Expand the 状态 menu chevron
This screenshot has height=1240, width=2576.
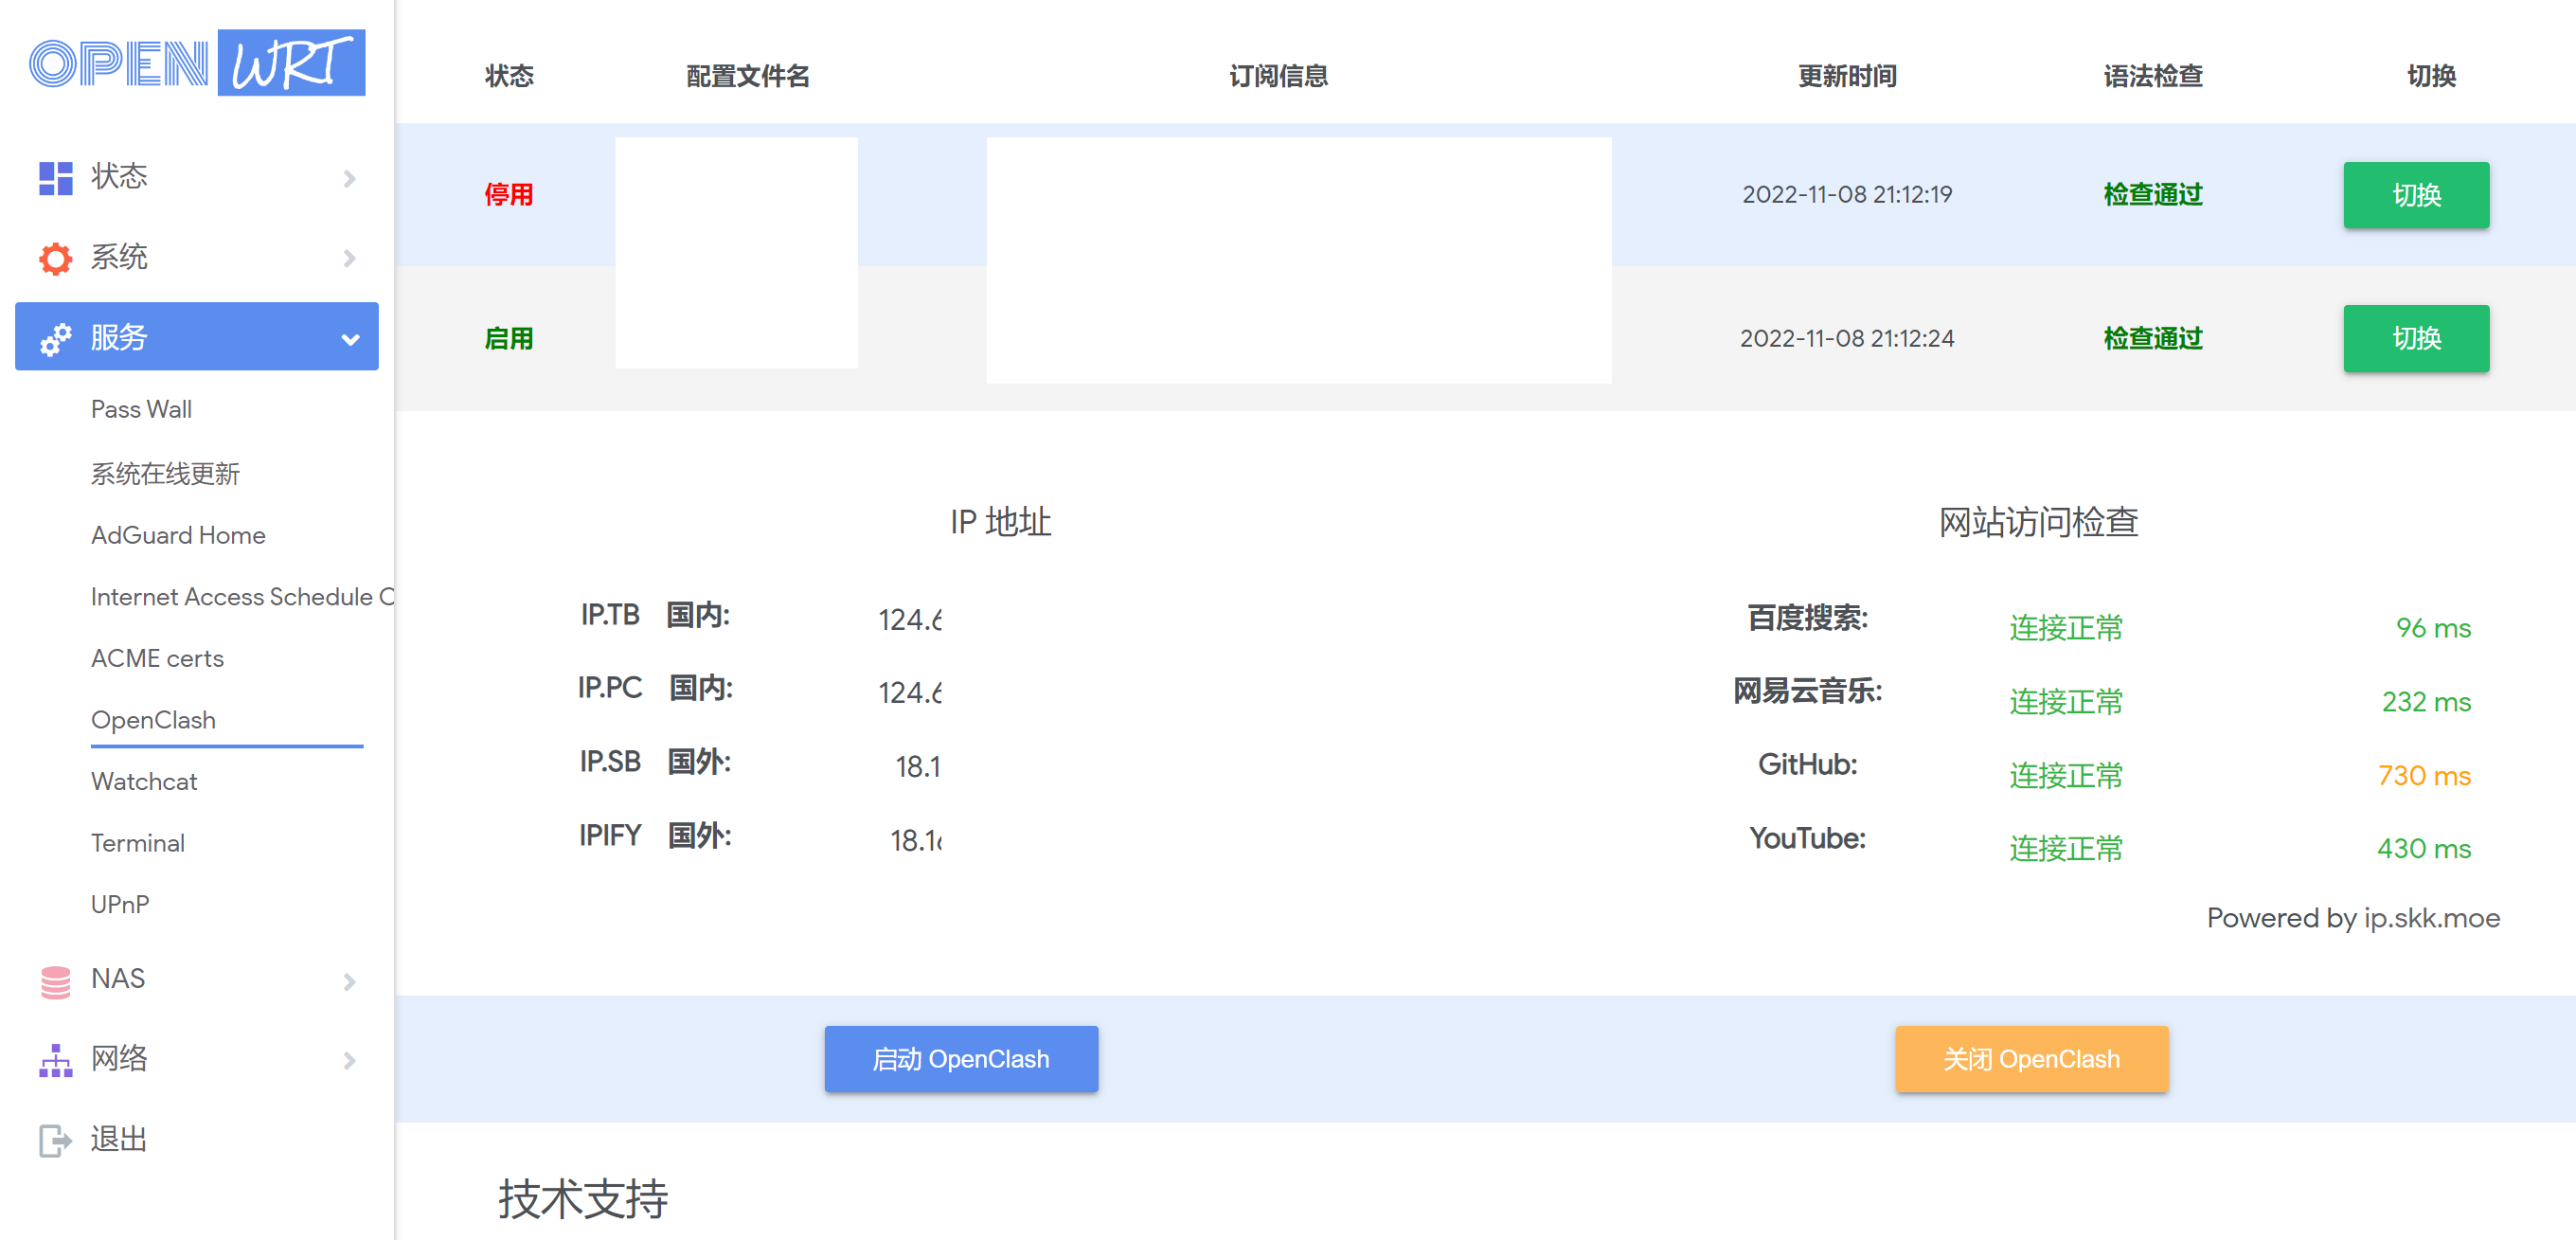(x=349, y=178)
